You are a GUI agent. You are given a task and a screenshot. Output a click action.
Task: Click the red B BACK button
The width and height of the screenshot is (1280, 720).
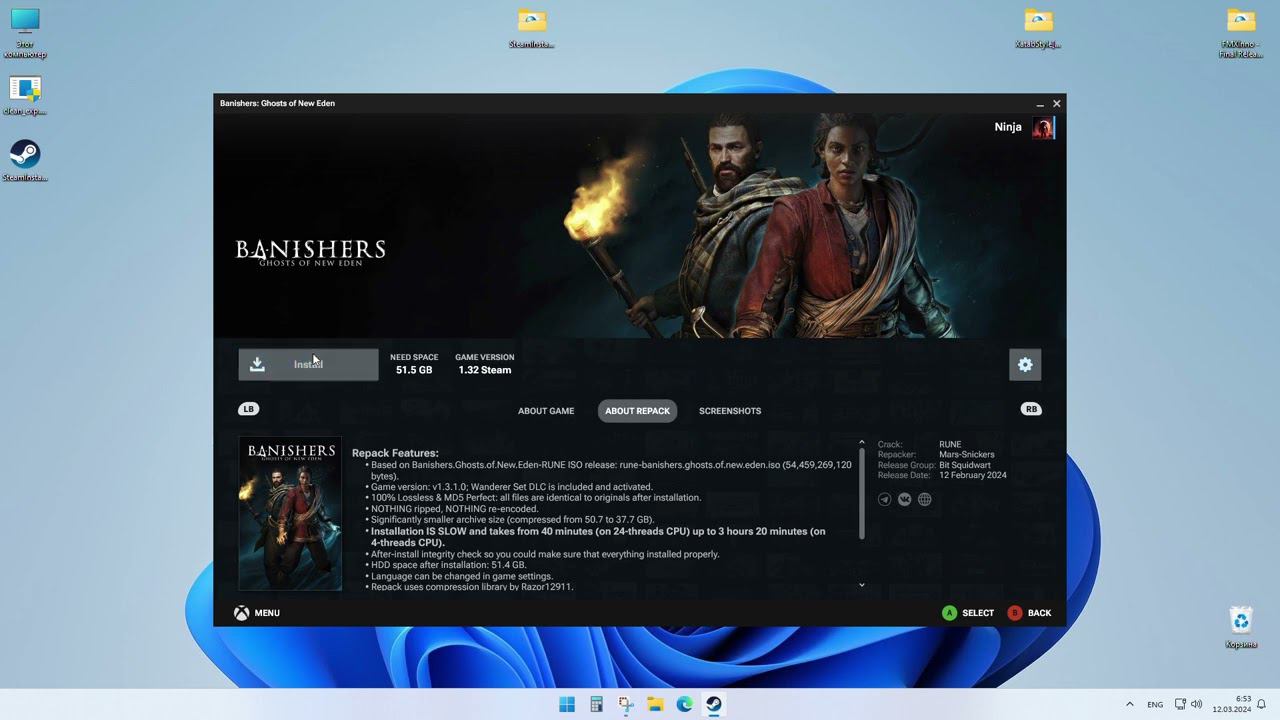tap(1030, 613)
